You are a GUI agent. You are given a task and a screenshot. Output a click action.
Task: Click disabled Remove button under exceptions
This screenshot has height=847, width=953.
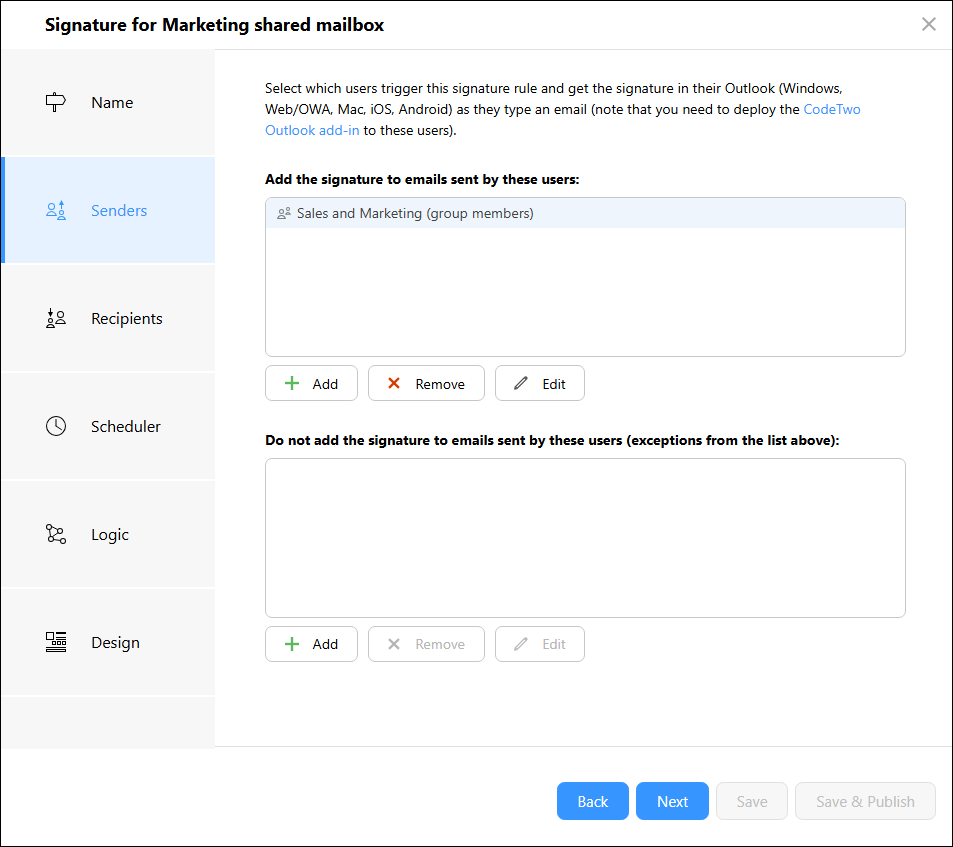(x=426, y=644)
